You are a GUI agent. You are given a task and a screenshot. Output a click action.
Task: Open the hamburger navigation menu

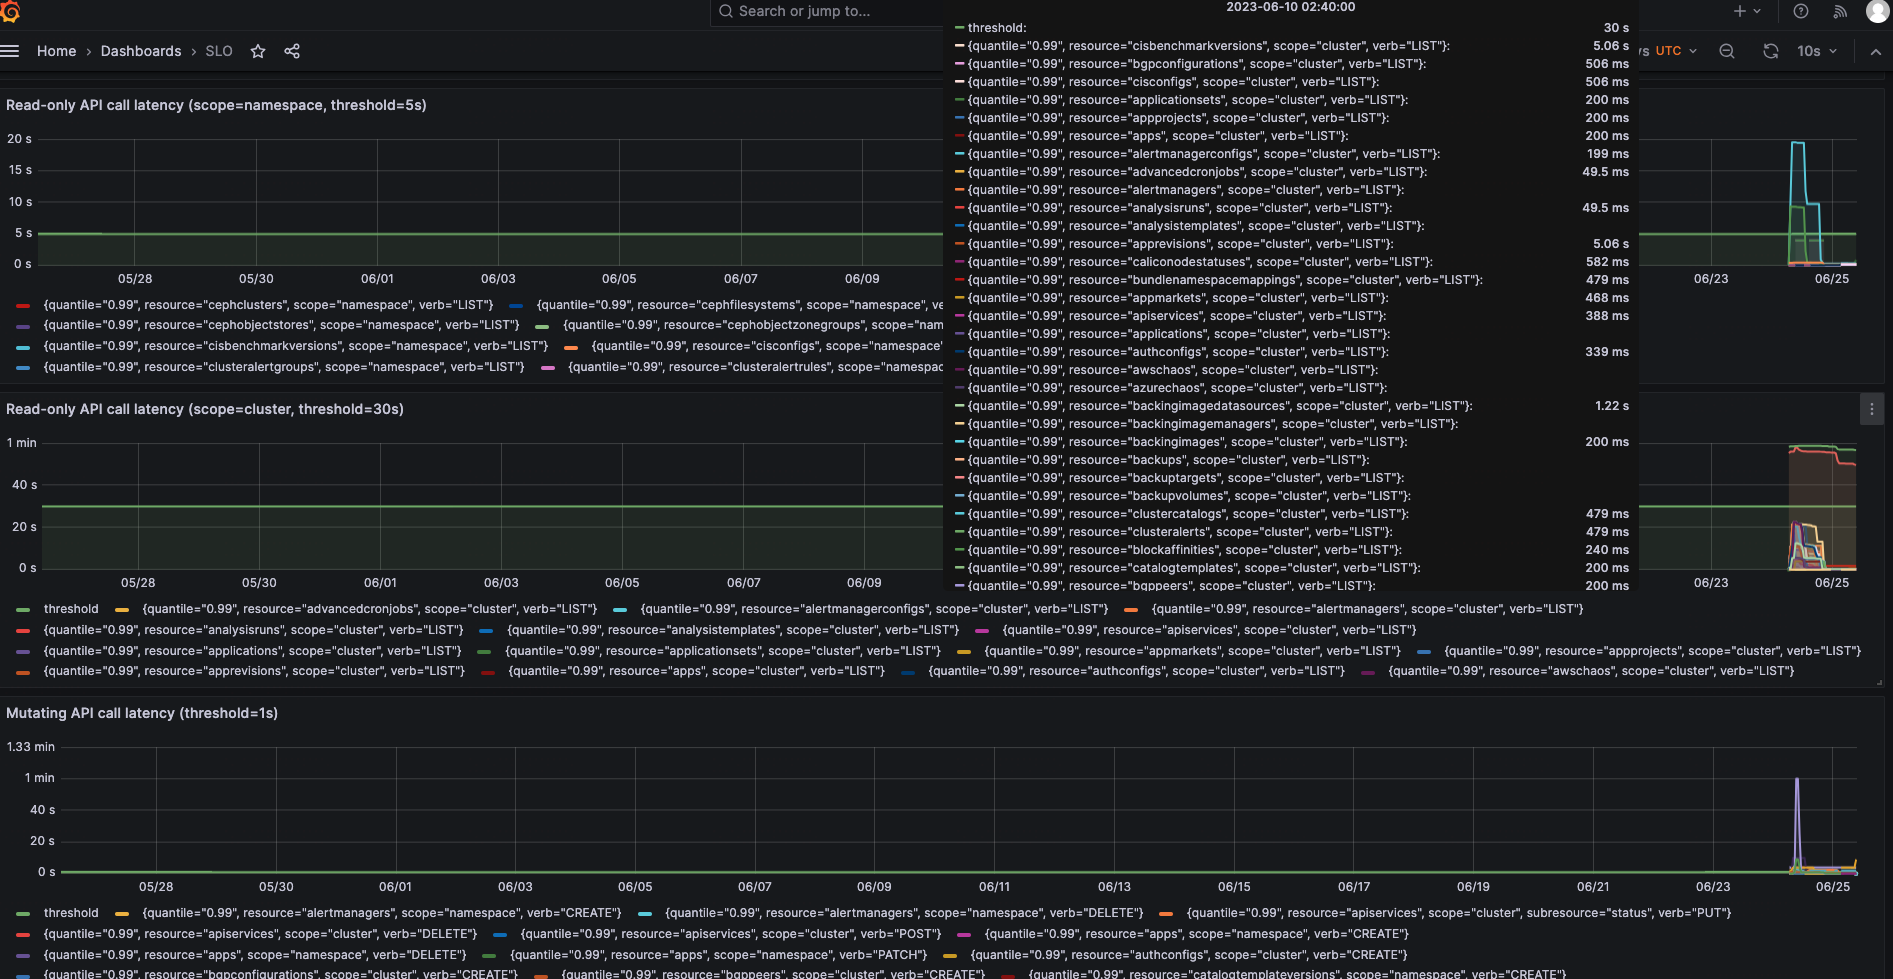(10, 51)
